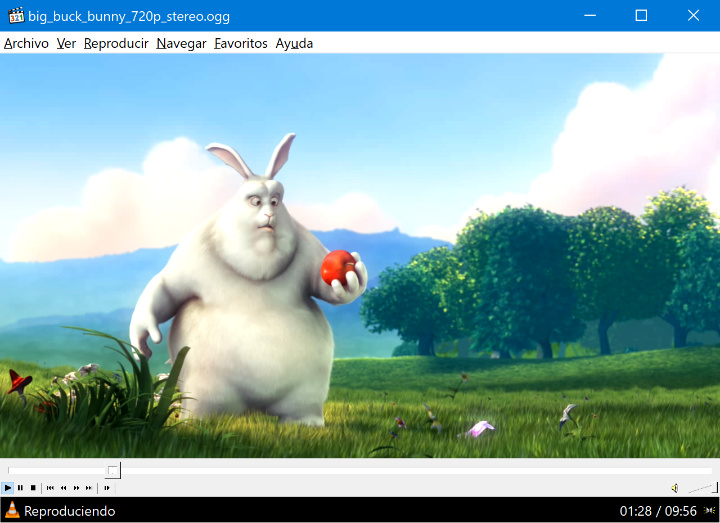Click the stereo audio indicator icon in status bar
Image resolution: width=720 pixels, height=523 pixels.
click(710, 511)
